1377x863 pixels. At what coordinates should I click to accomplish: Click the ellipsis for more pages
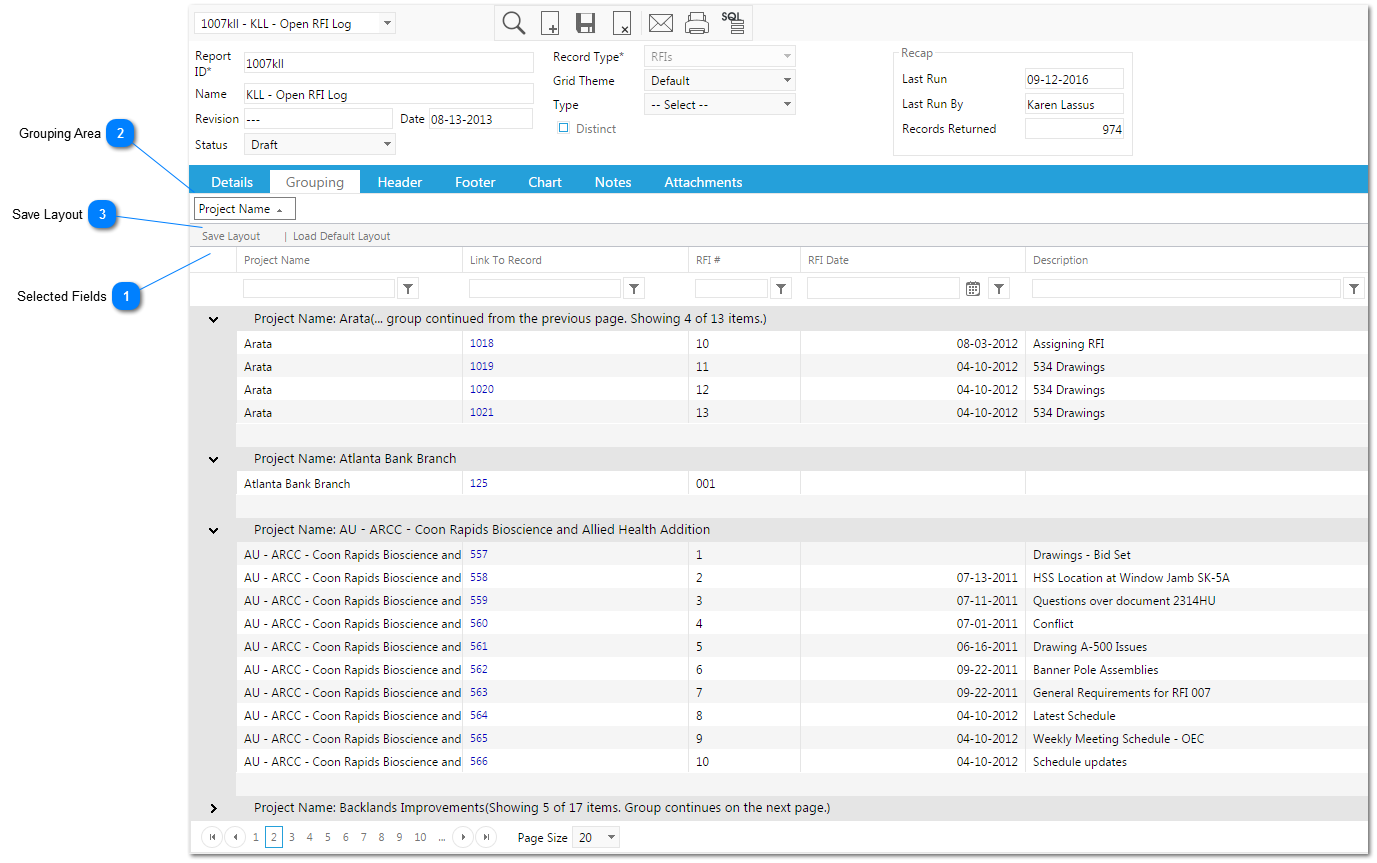(441, 837)
